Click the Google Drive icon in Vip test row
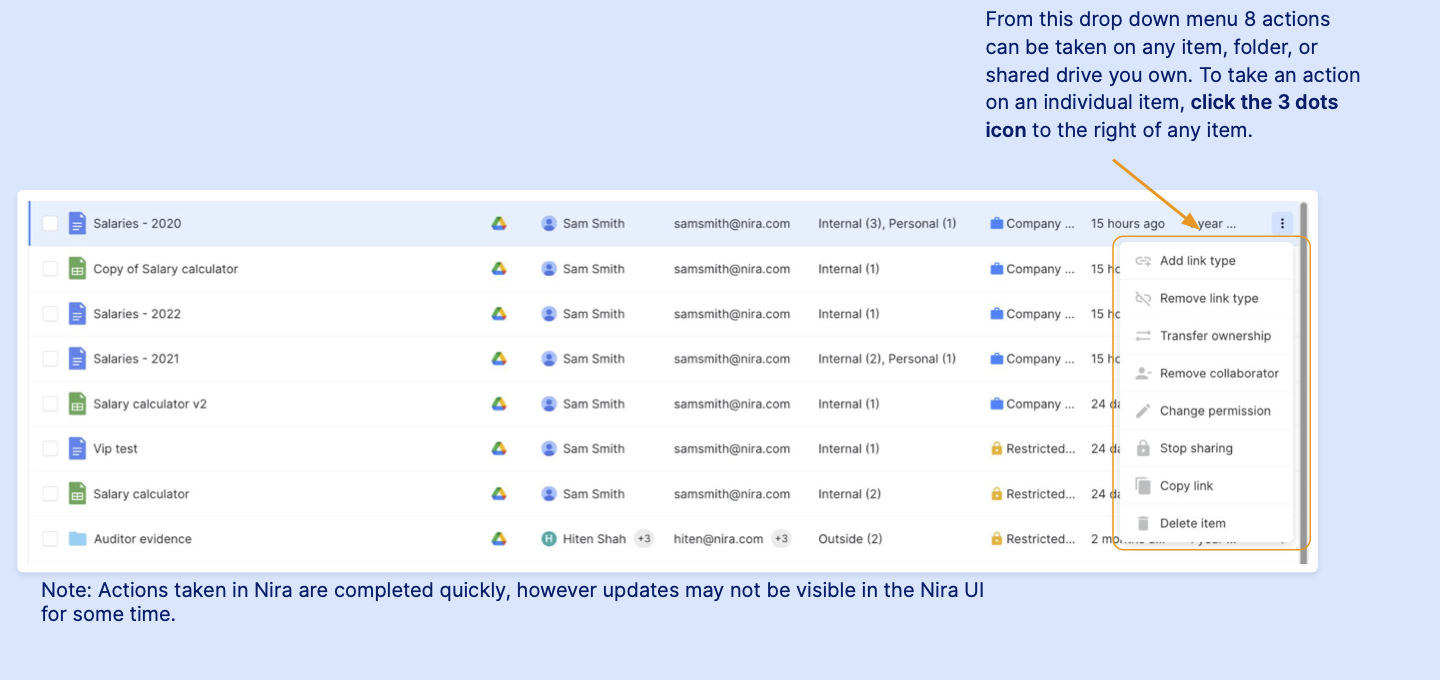The image size is (1440, 680). pyautogui.click(x=499, y=449)
